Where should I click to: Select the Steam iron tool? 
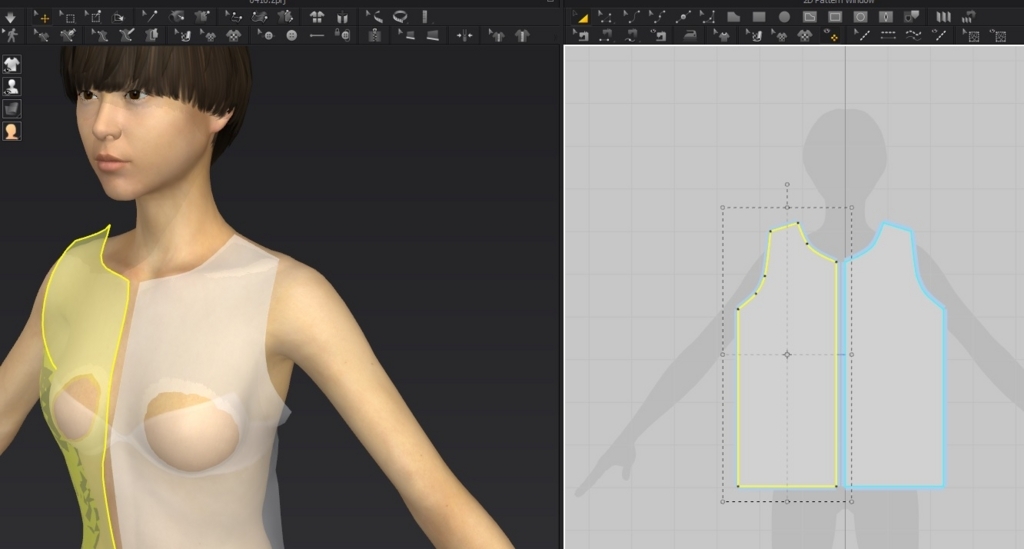coord(690,35)
